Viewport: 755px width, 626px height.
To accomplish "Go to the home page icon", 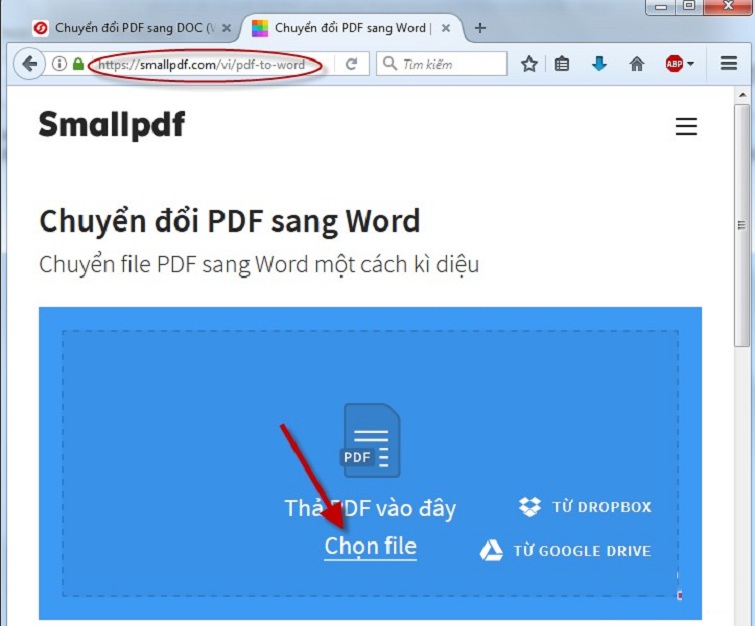I will click(x=636, y=64).
